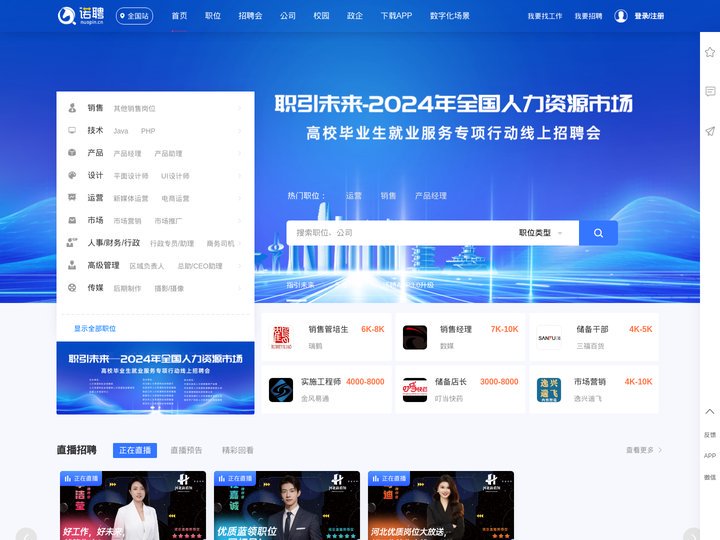Click the 销售经理 company logo
Viewport: 720px width, 540px height.
[x=415, y=337]
